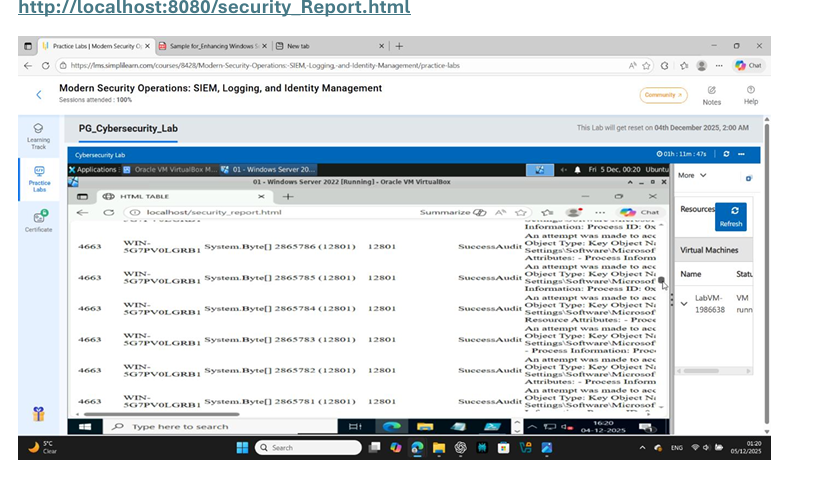Open File Explorer in Windows Server taskbar
815x502 pixels.
[425, 427]
